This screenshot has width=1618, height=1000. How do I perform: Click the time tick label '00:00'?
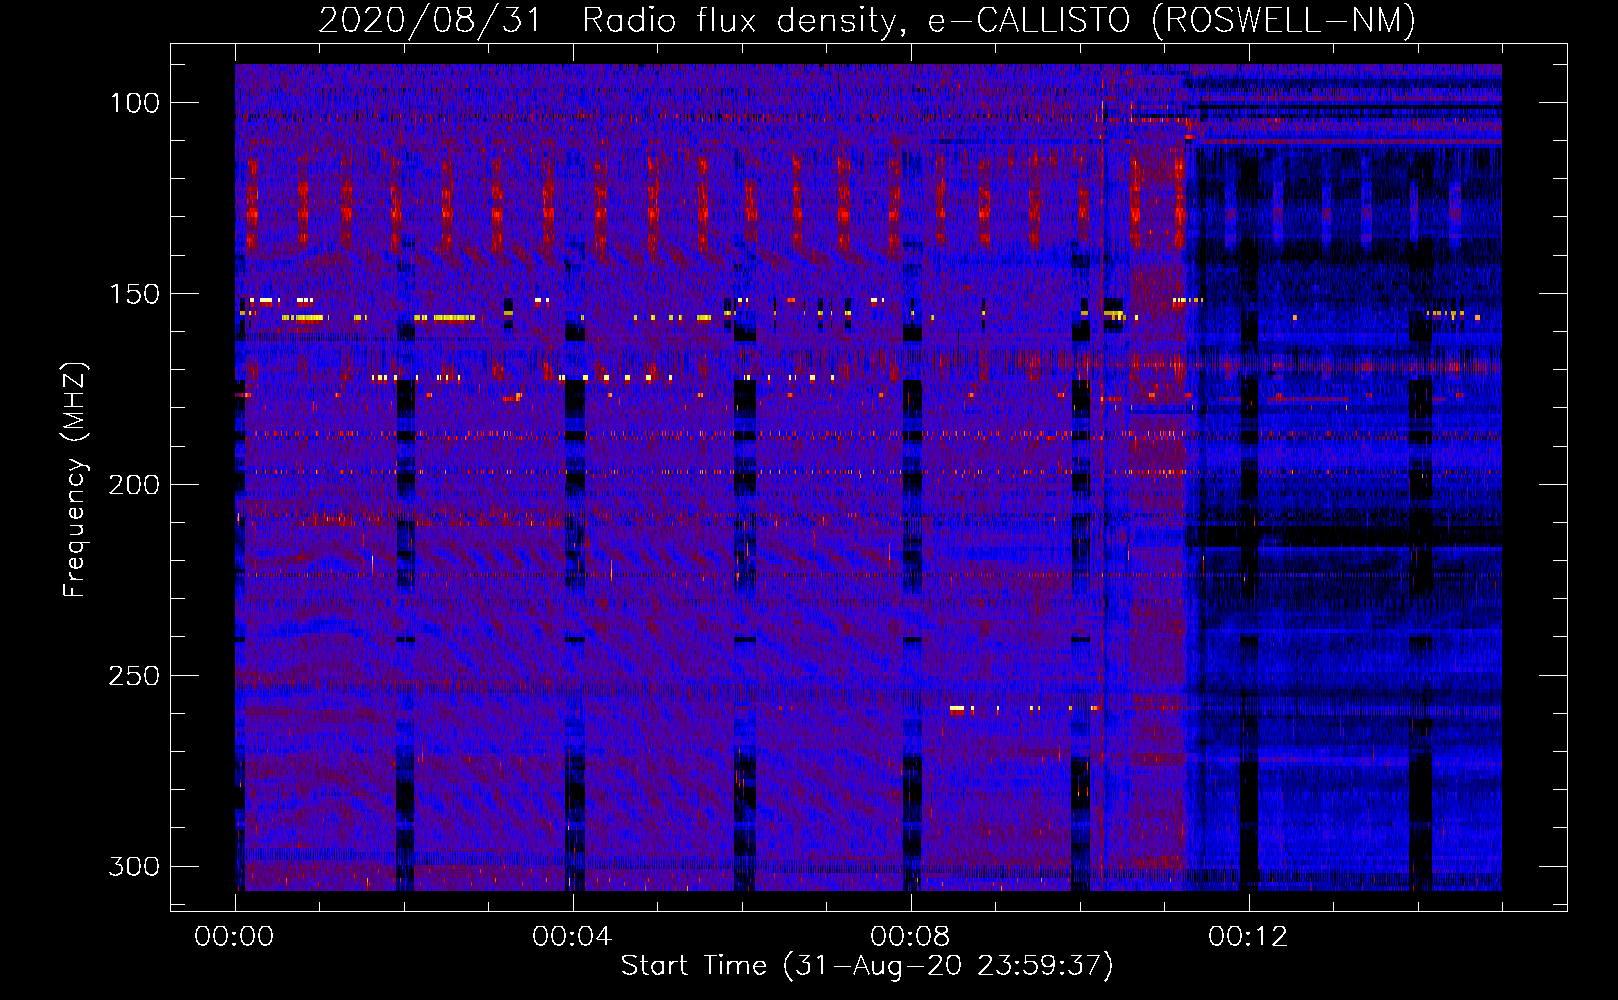[234, 937]
